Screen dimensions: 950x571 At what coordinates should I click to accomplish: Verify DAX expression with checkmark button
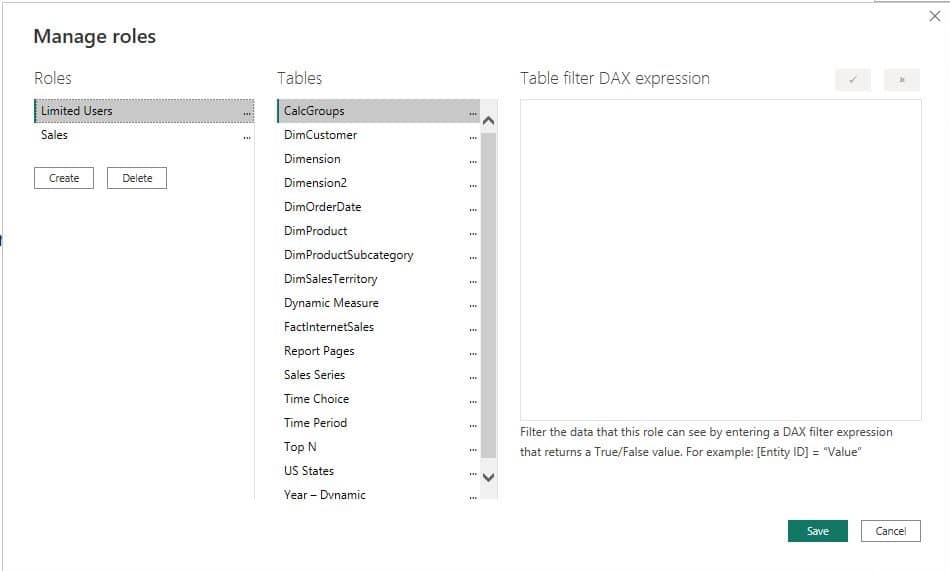pyautogui.click(x=852, y=79)
